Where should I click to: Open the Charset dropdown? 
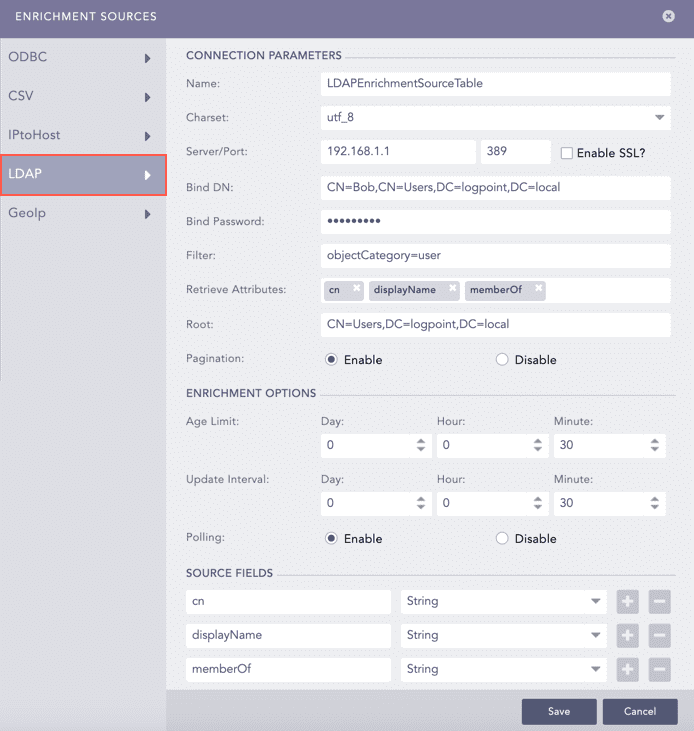tap(659, 118)
